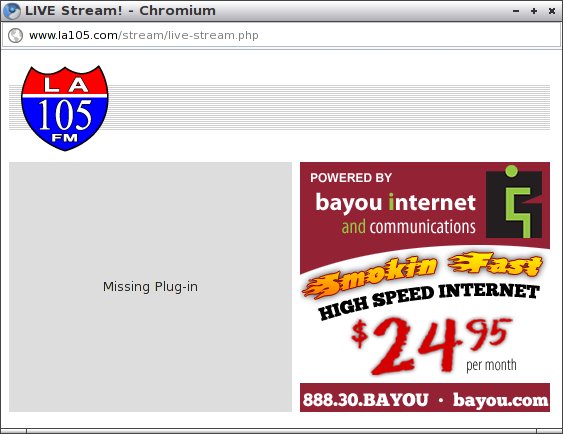Minimize the Chromium window
The image size is (563, 434).
(516, 11)
